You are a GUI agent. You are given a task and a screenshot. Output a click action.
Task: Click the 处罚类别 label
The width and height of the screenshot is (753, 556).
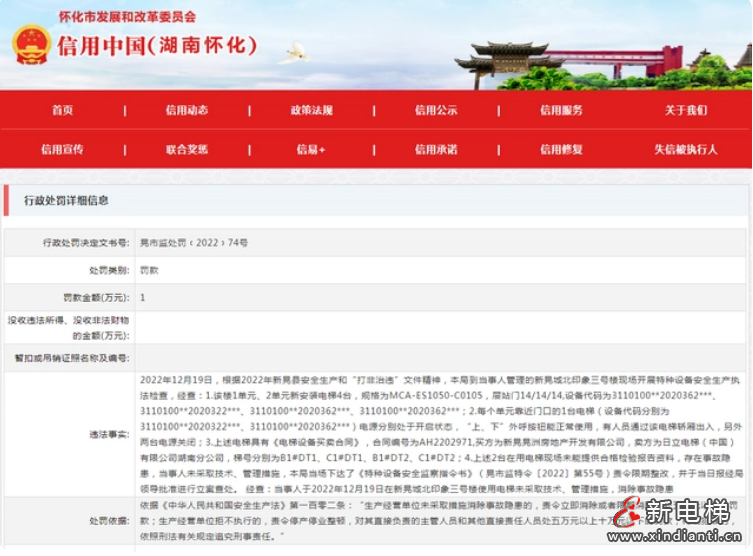coord(109,270)
